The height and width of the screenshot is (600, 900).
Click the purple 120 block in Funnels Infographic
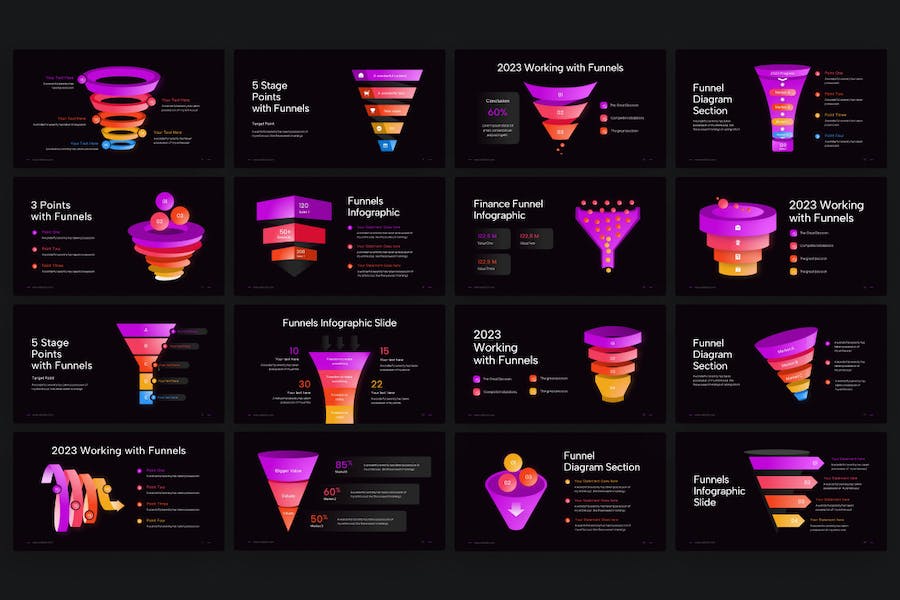pos(294,208)
